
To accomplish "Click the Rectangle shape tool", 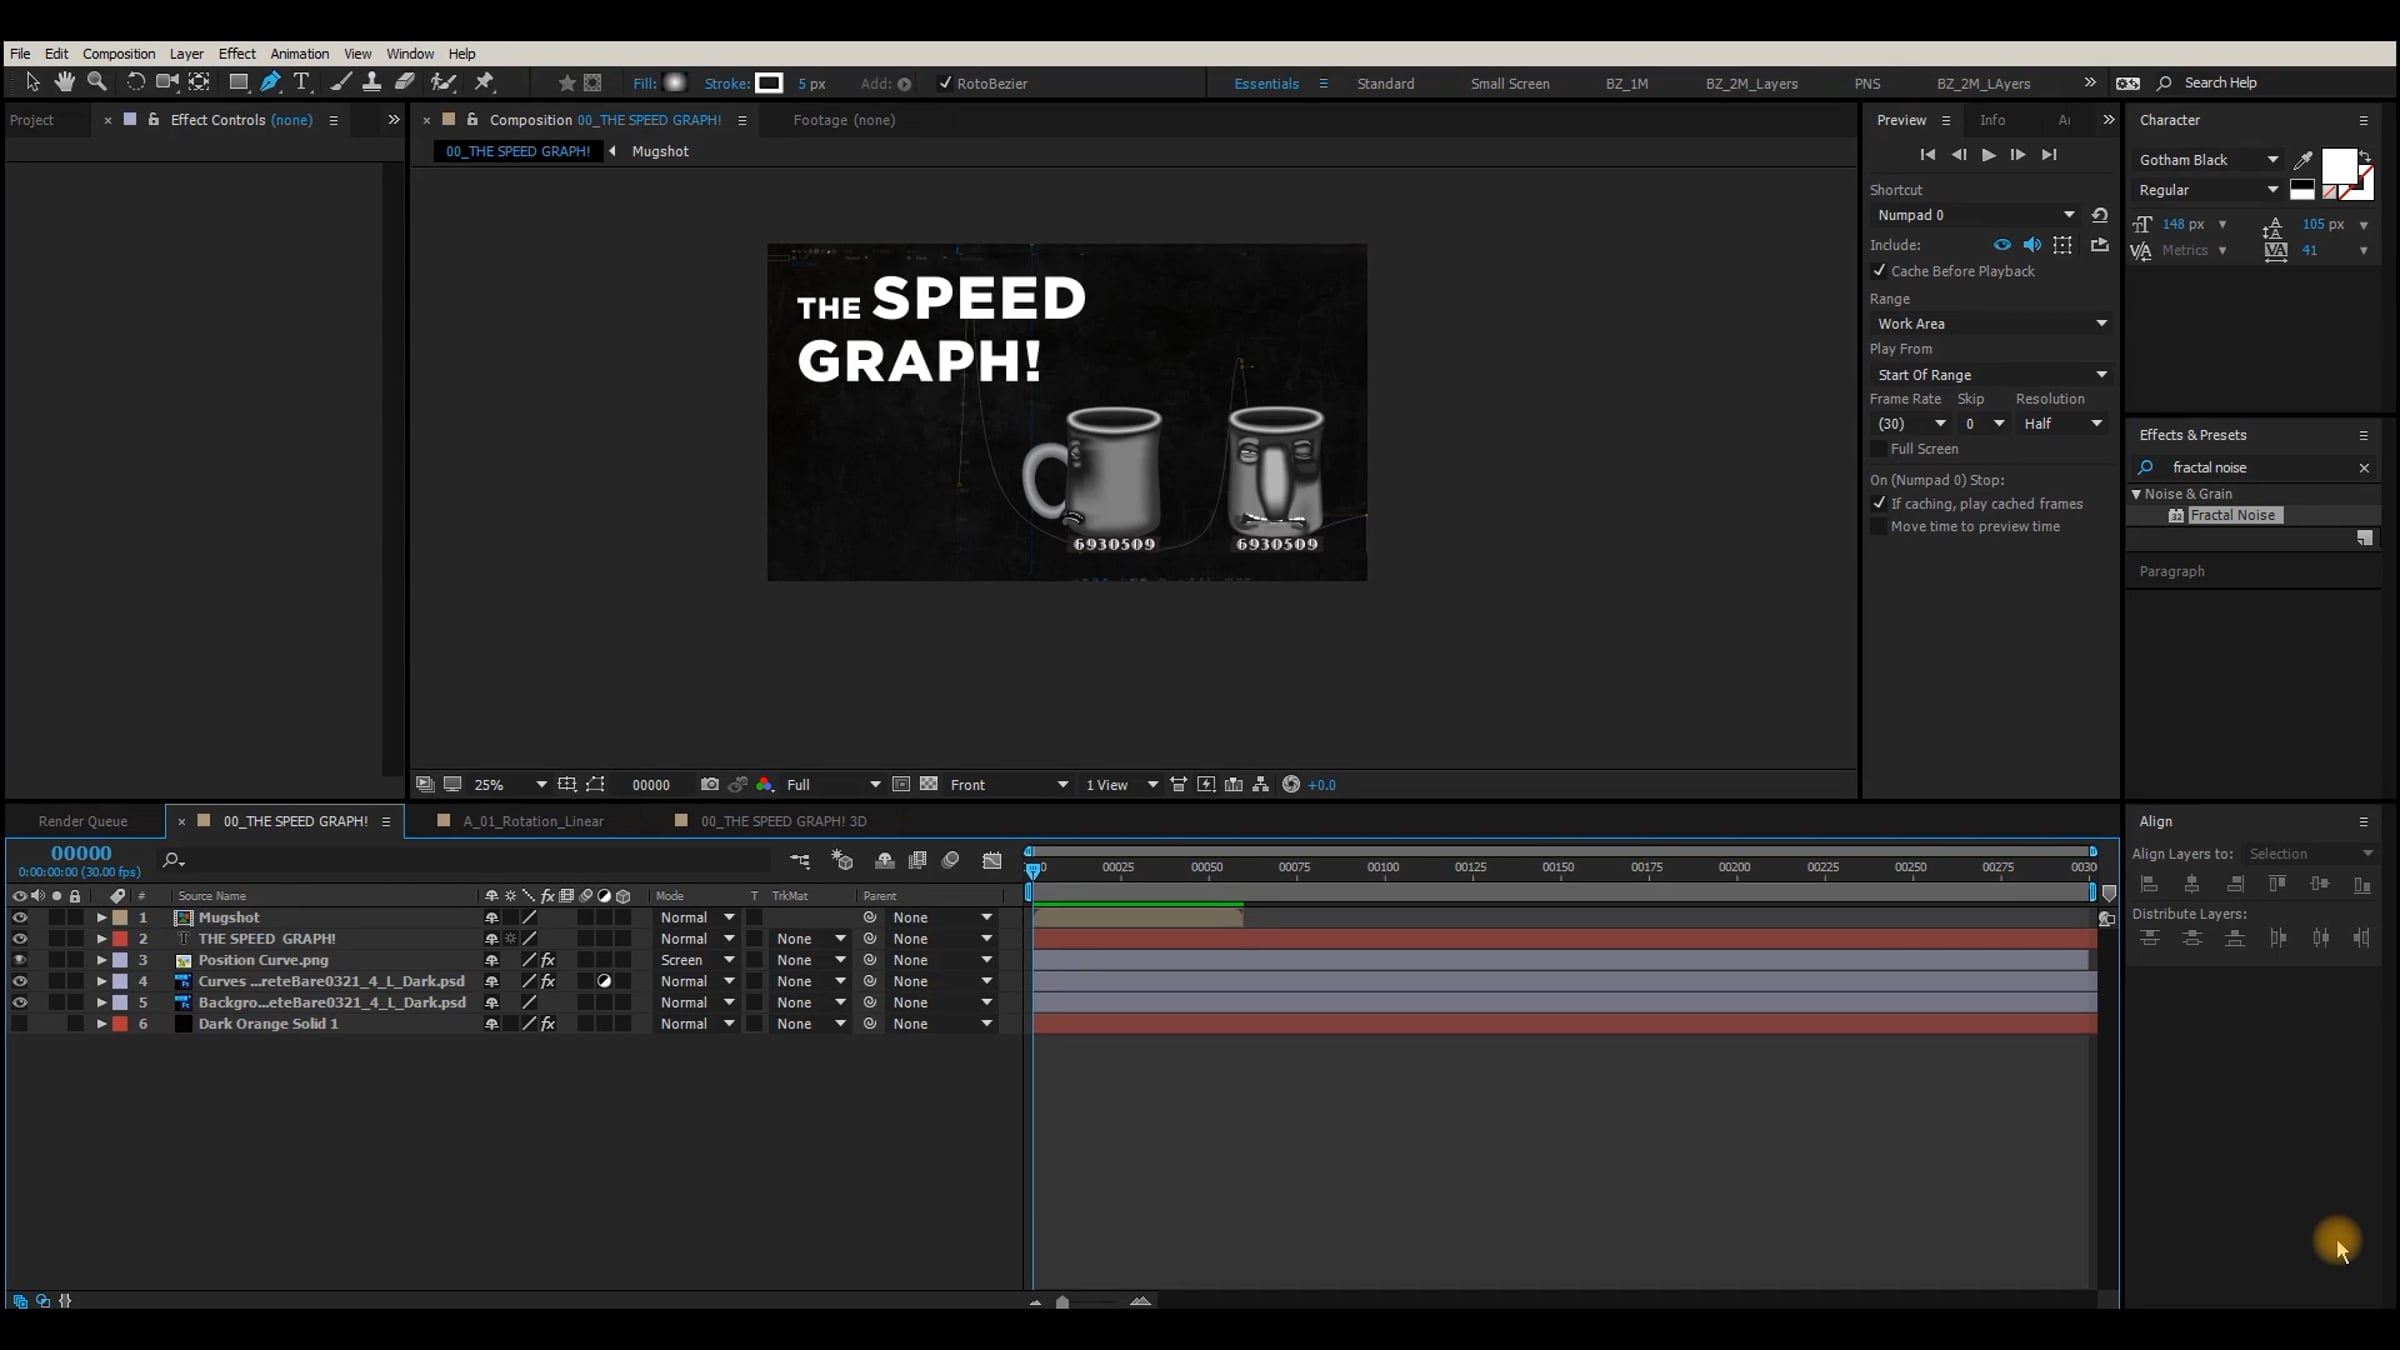I will (238, 82).
